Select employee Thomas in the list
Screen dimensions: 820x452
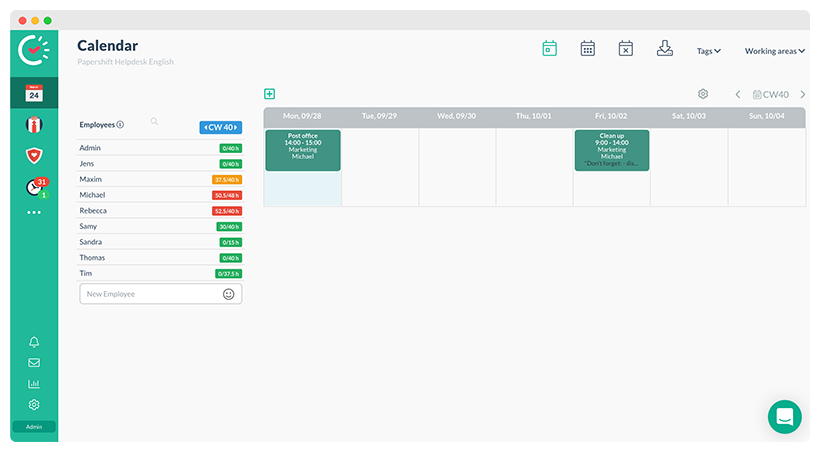coord(160,257)
